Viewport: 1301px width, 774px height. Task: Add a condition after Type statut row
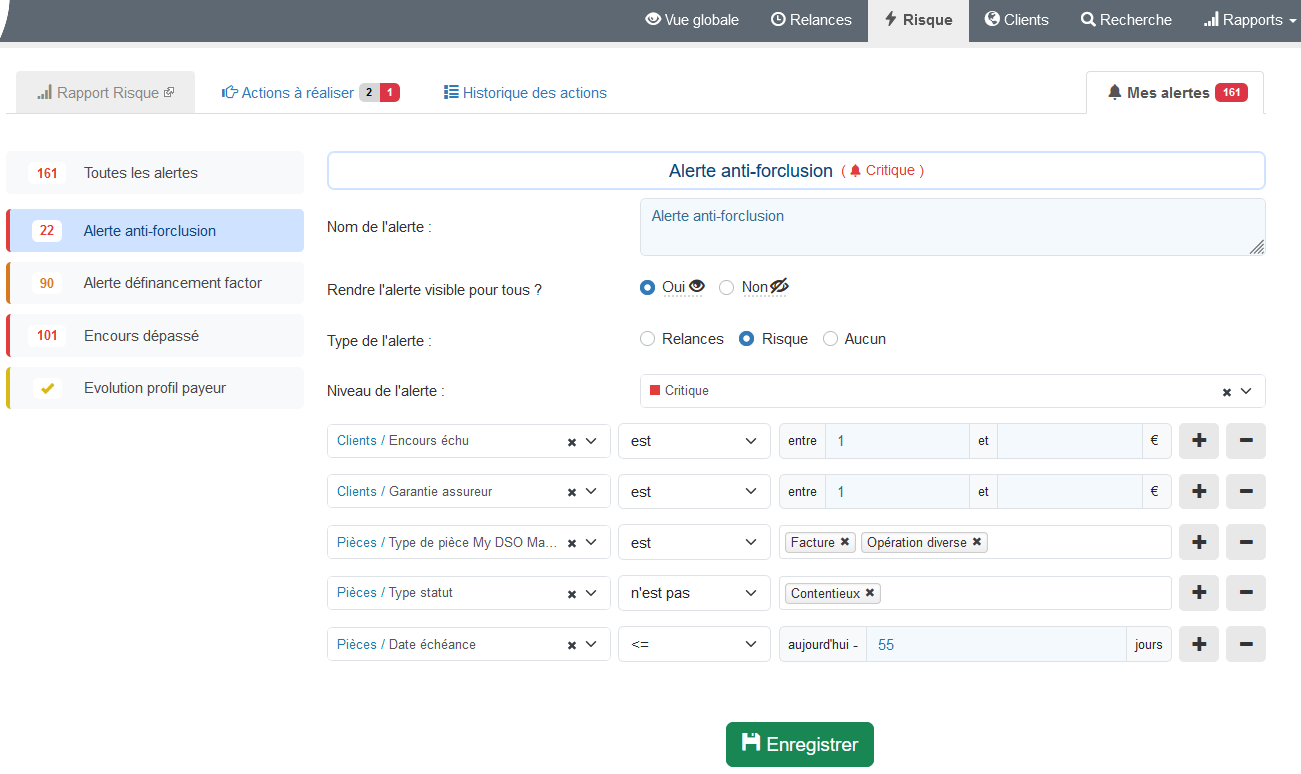1199,593
